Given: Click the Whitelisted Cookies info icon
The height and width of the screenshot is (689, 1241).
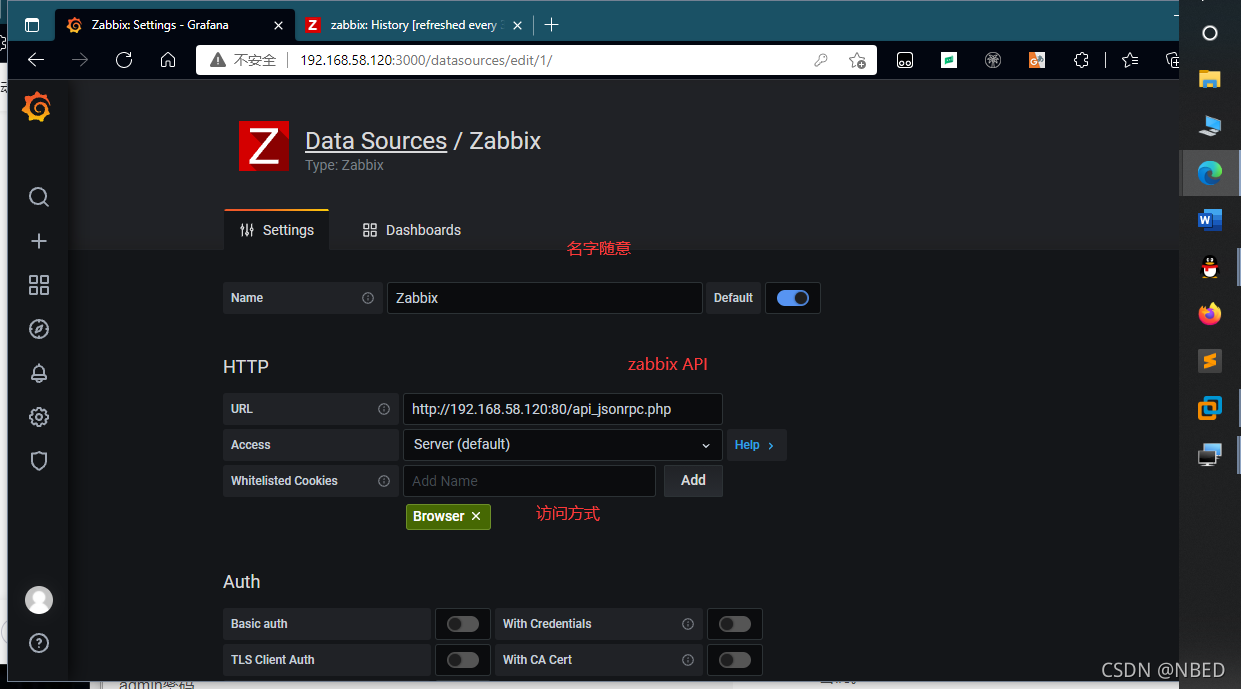Looking at the screenshot, I should coord(384,481).
